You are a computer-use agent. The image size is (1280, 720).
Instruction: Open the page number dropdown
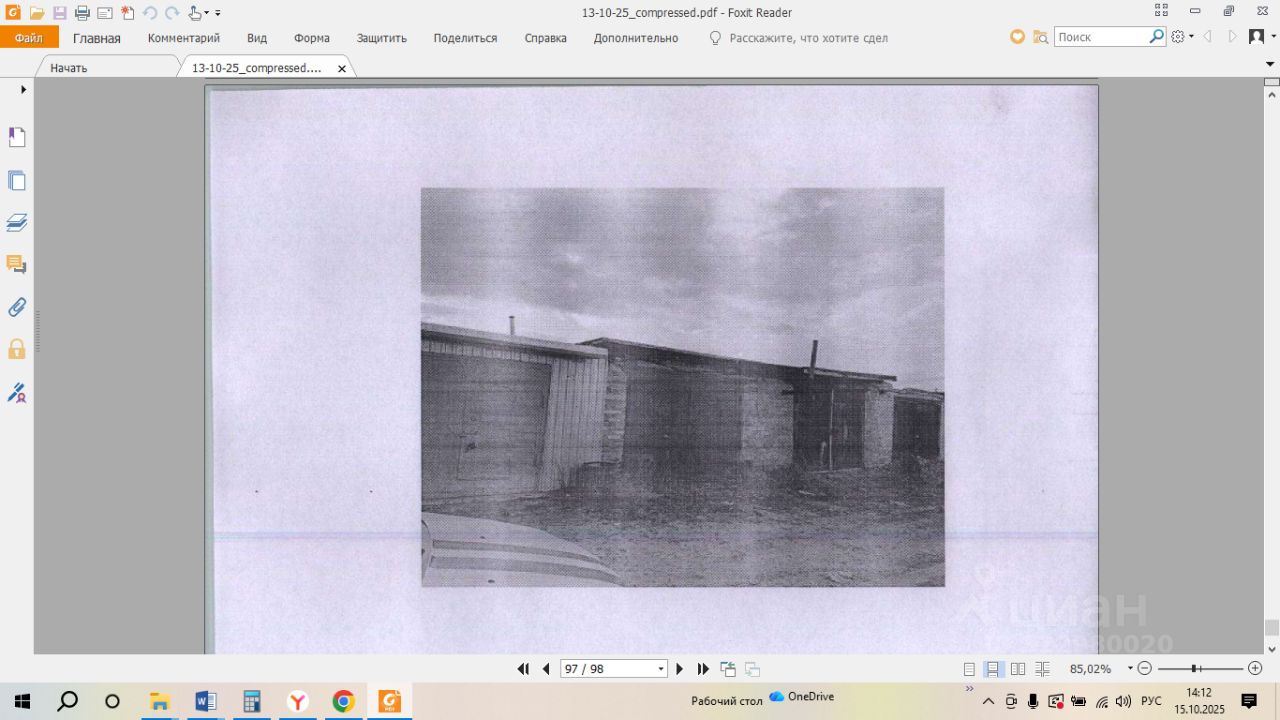click(661, 669)
